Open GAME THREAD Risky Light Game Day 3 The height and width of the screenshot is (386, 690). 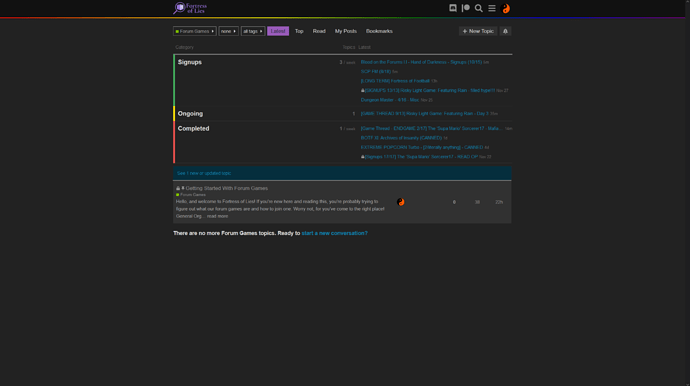(x=424, y=114)
